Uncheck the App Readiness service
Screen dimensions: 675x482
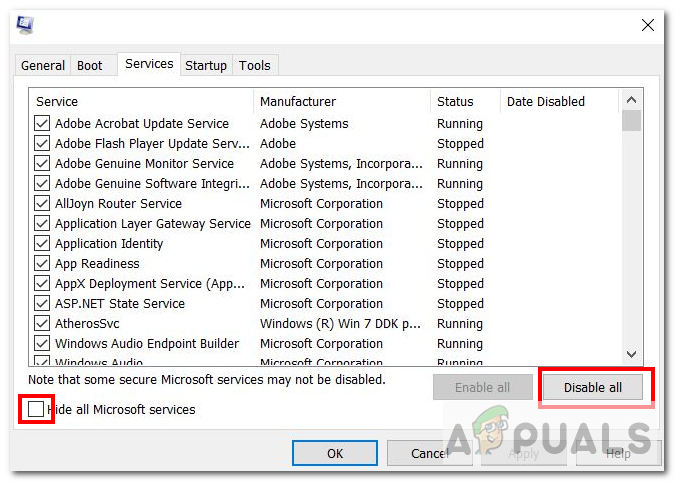pos(42,263)
